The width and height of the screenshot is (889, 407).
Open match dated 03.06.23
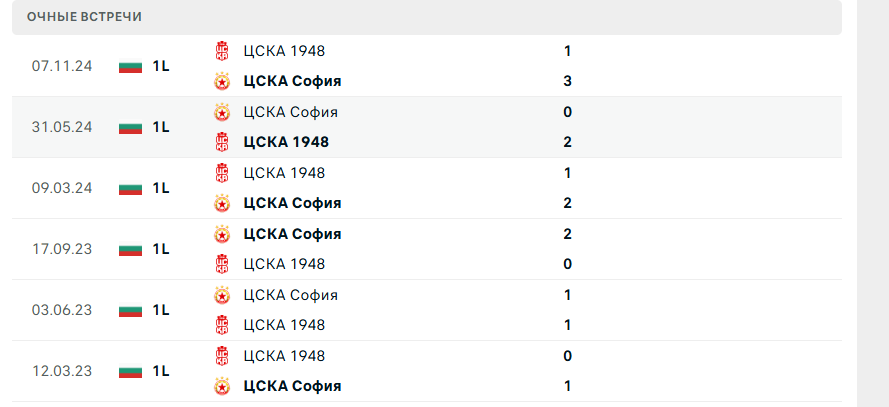pos(62,310)
